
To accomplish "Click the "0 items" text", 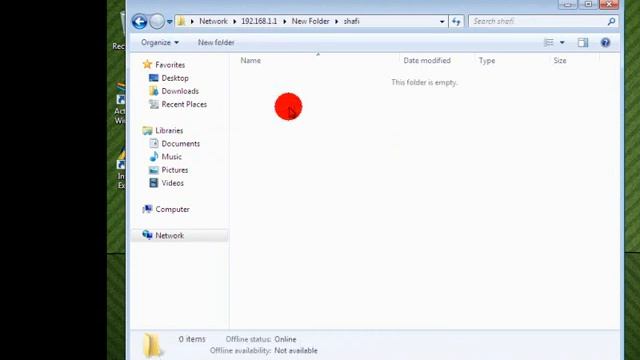I will tap(192, 339).
